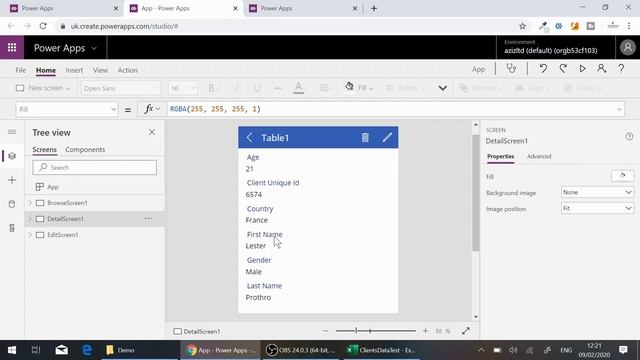The image size is (640, 360).
Task: Expand the ribbon overflow chevron
Action: [x=442, y=88]
